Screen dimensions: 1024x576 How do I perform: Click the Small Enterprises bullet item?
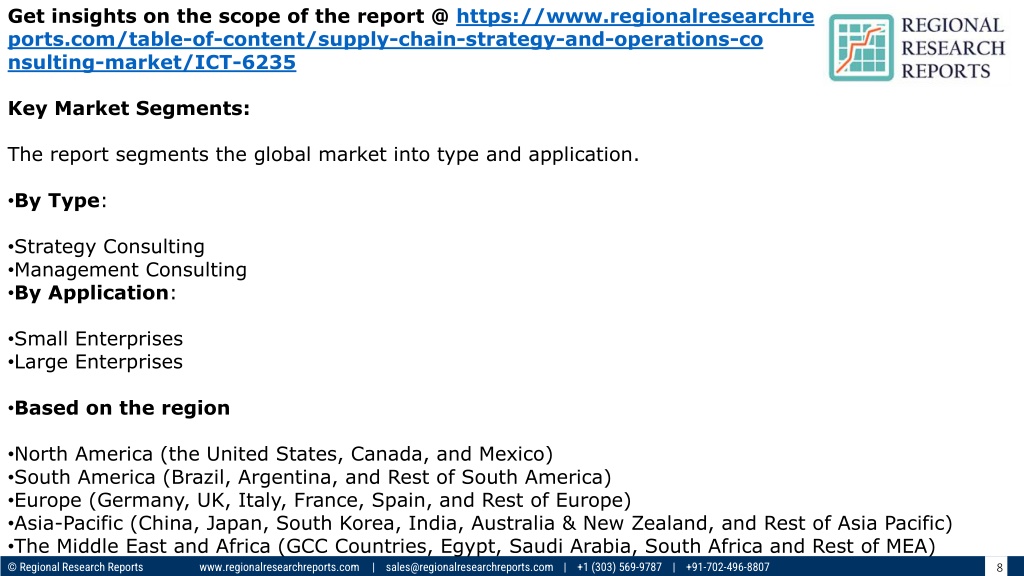coord(98,339)
